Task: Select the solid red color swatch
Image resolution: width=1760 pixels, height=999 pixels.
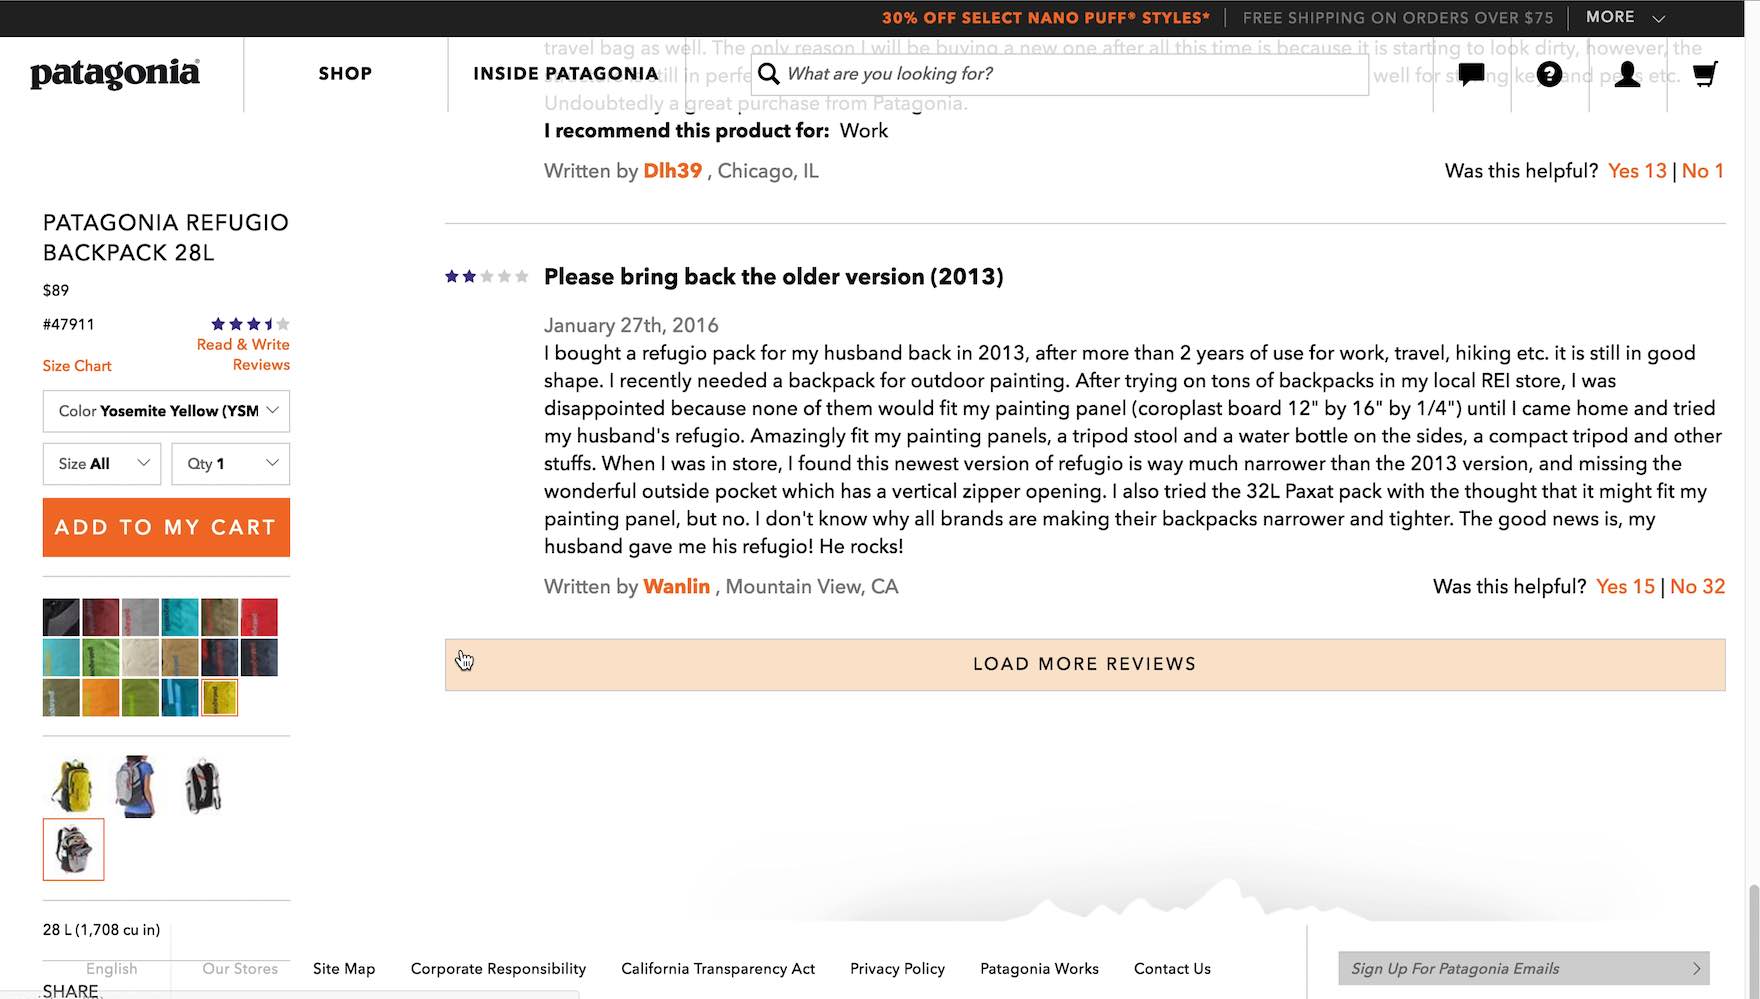Action: (x=259, y=617)
